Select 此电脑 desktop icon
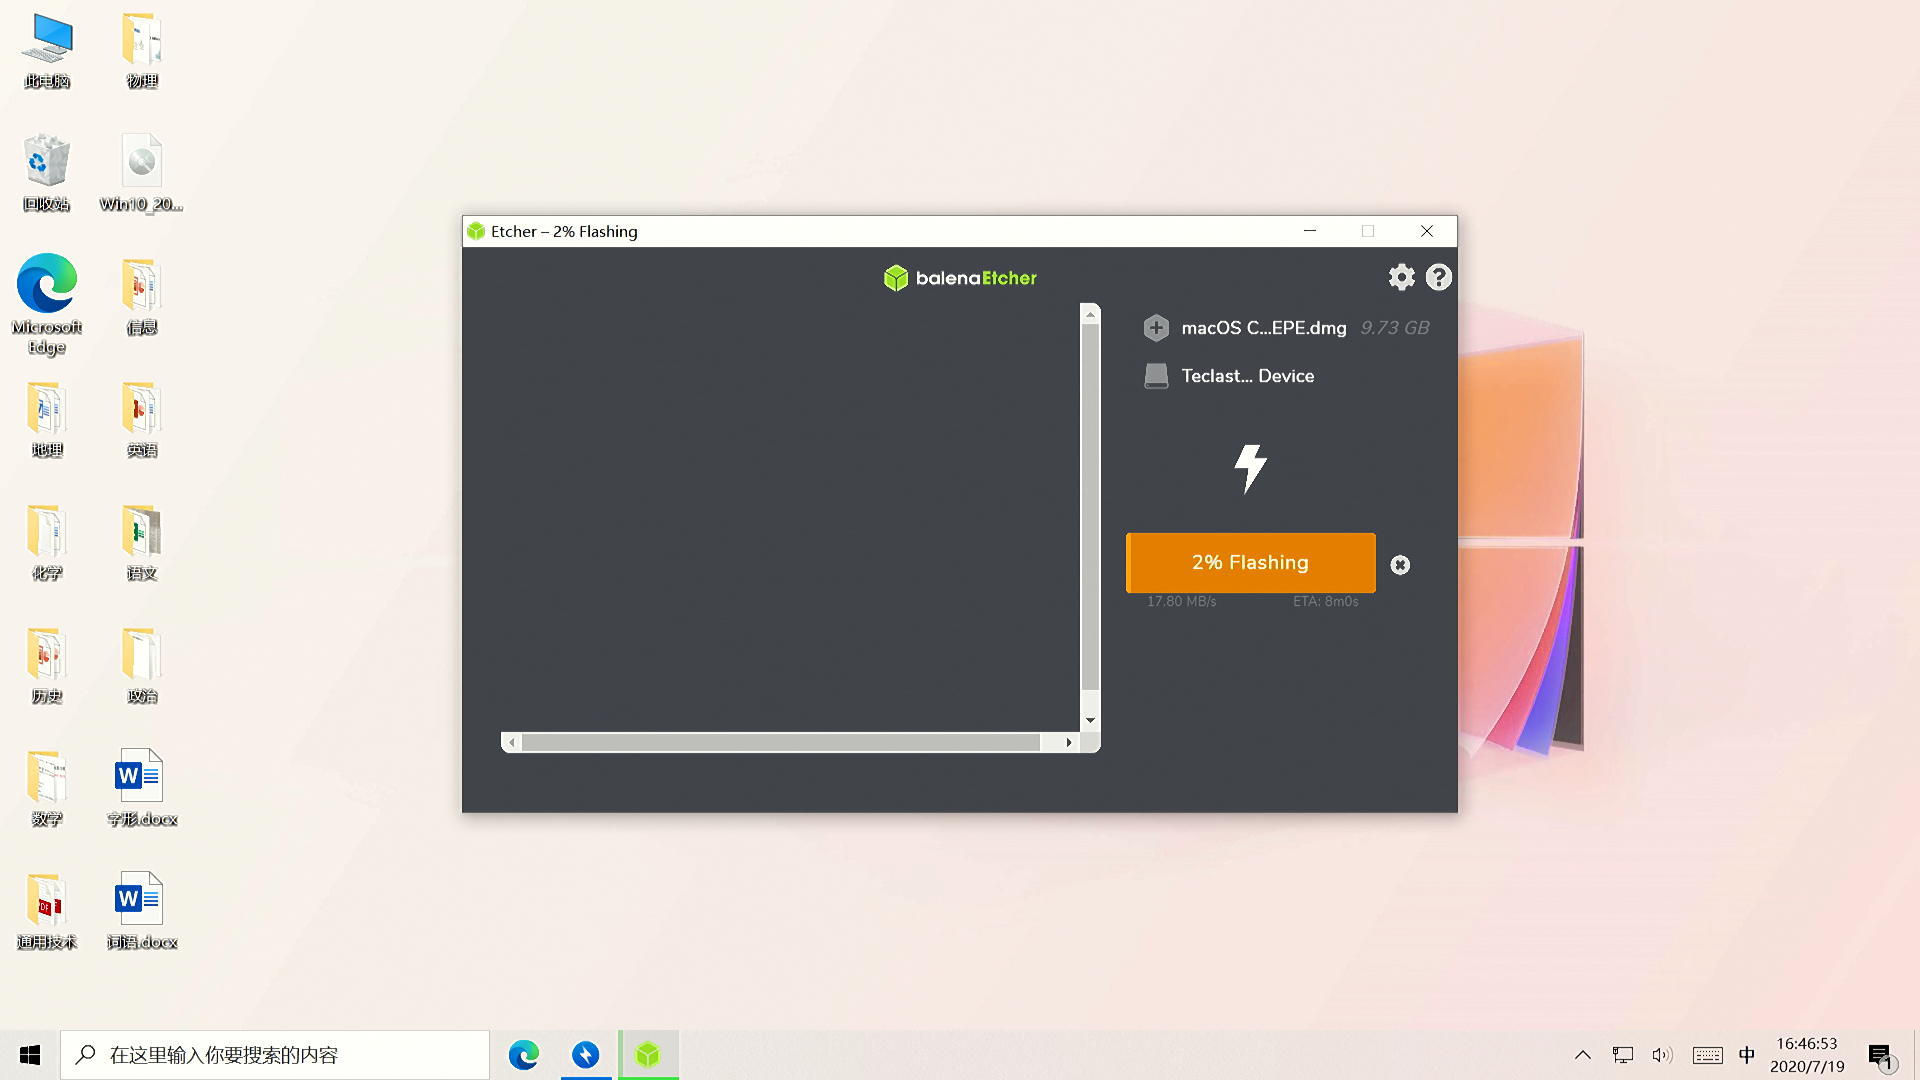The width and height of the screenshot is (1920, 1080). (x=47, y=51)
